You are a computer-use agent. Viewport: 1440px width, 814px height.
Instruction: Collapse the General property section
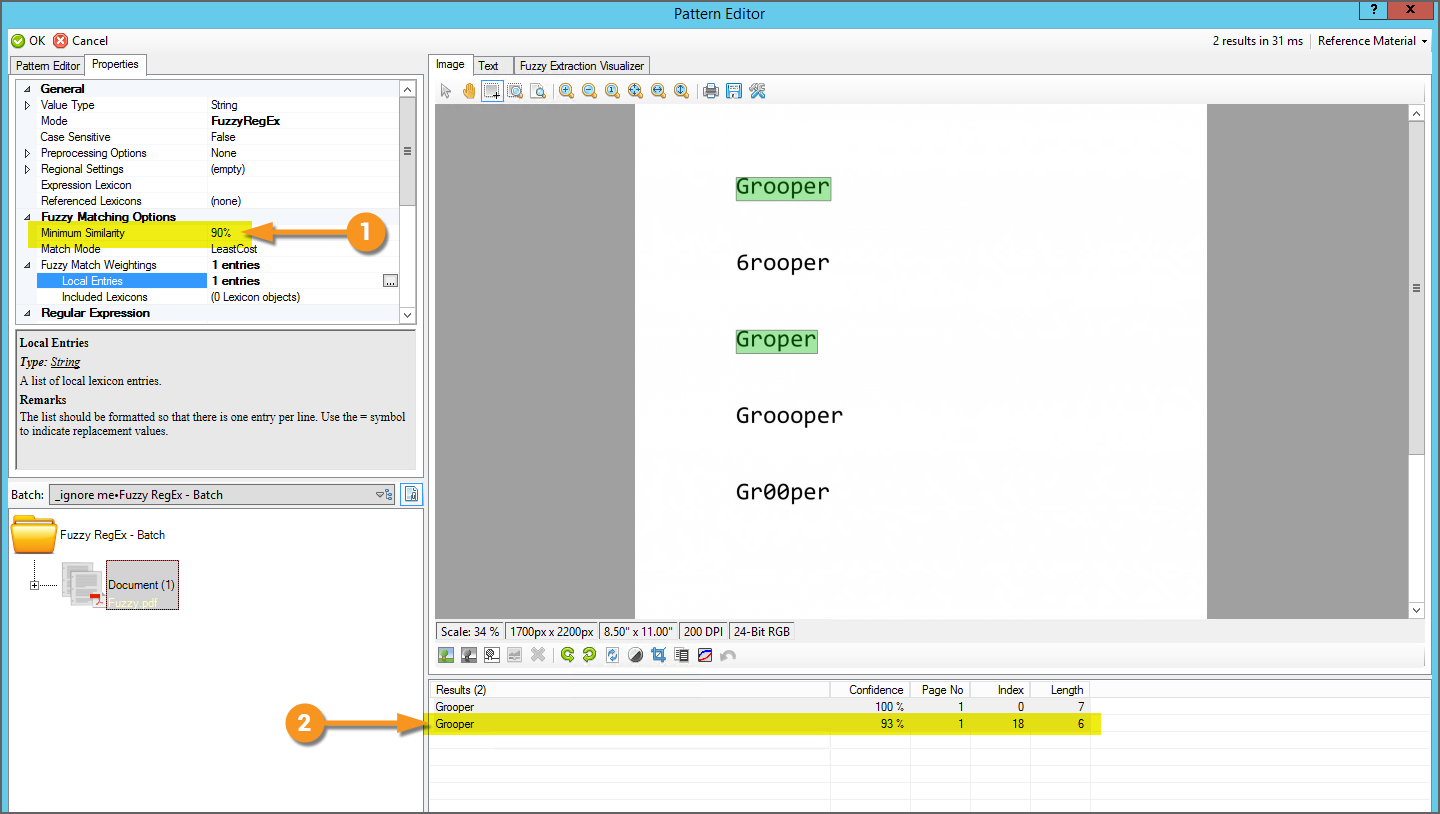pyautogui.click(x=27, y=89)
